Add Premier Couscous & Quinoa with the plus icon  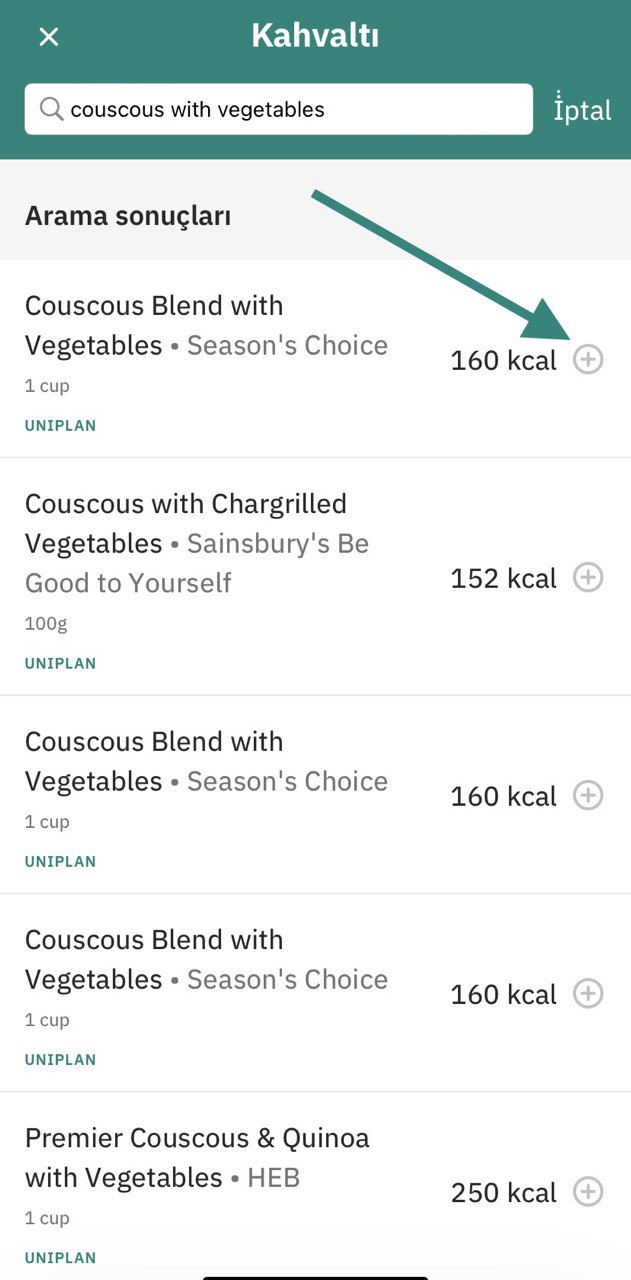[588, 1191]
